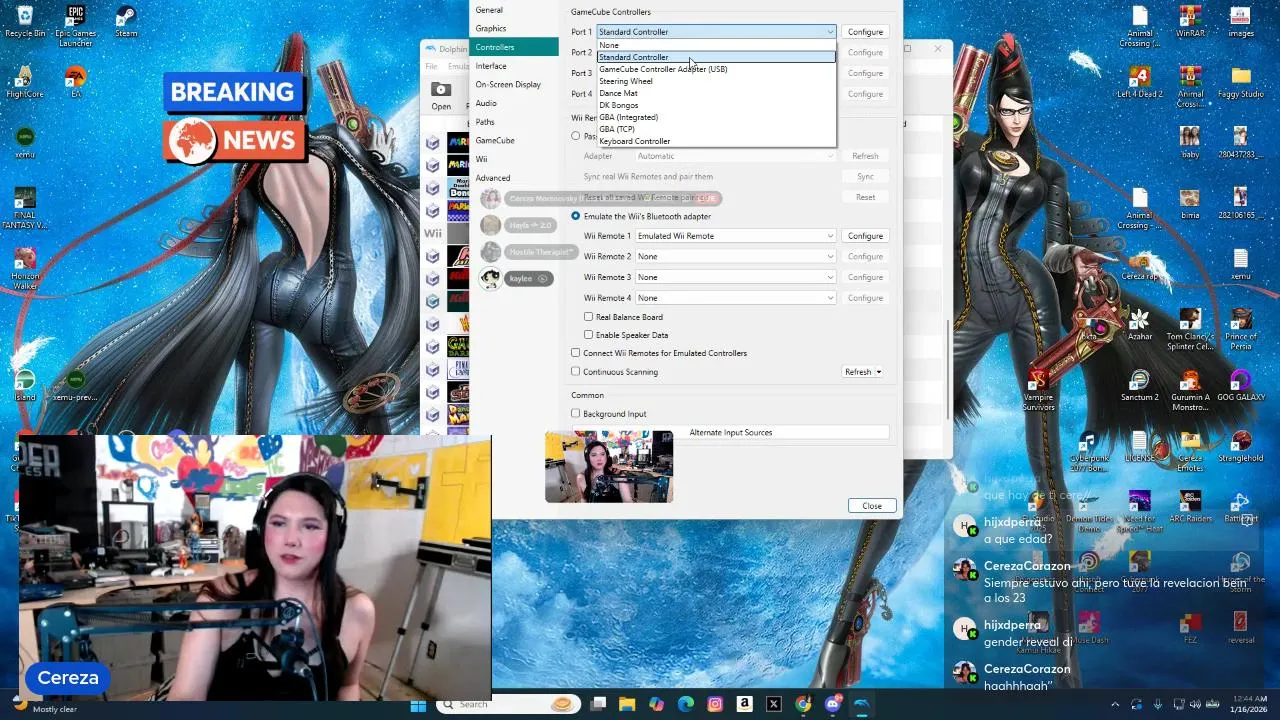Open the Recycle Bin desktop icon

click(25, 21)
